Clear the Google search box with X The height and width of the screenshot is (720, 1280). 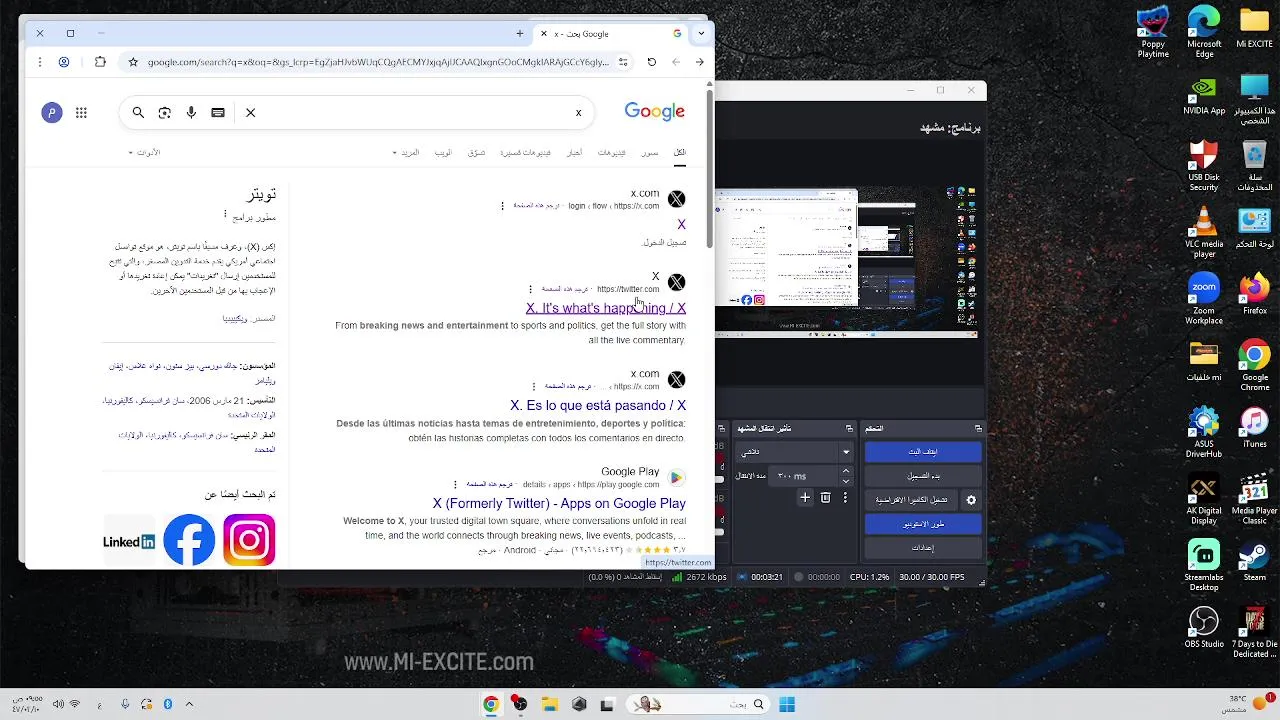[x=251, y=113]
